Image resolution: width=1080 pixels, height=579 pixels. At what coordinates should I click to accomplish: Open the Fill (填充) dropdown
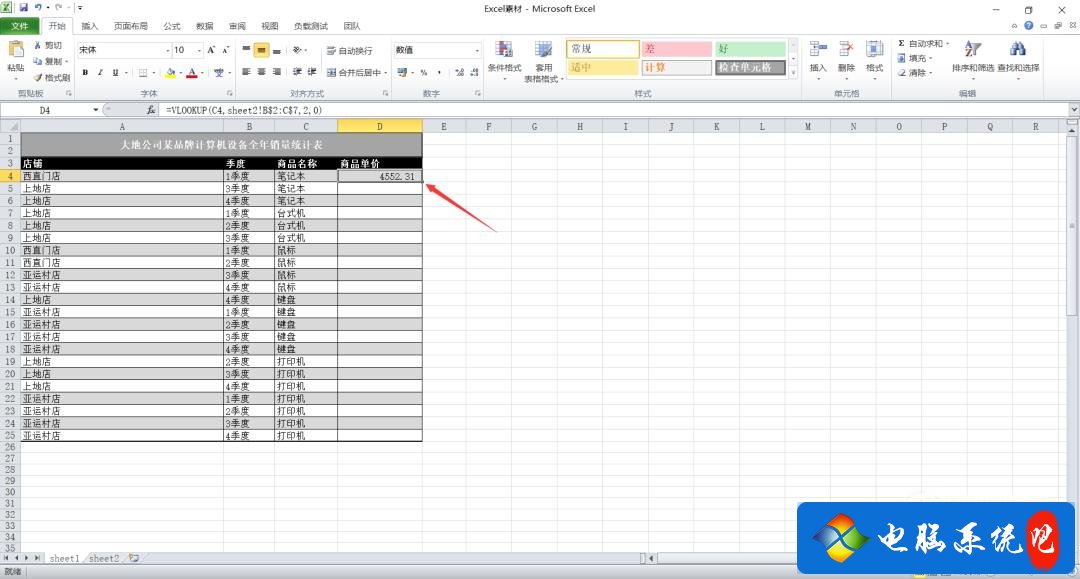[x=915, y=59]
